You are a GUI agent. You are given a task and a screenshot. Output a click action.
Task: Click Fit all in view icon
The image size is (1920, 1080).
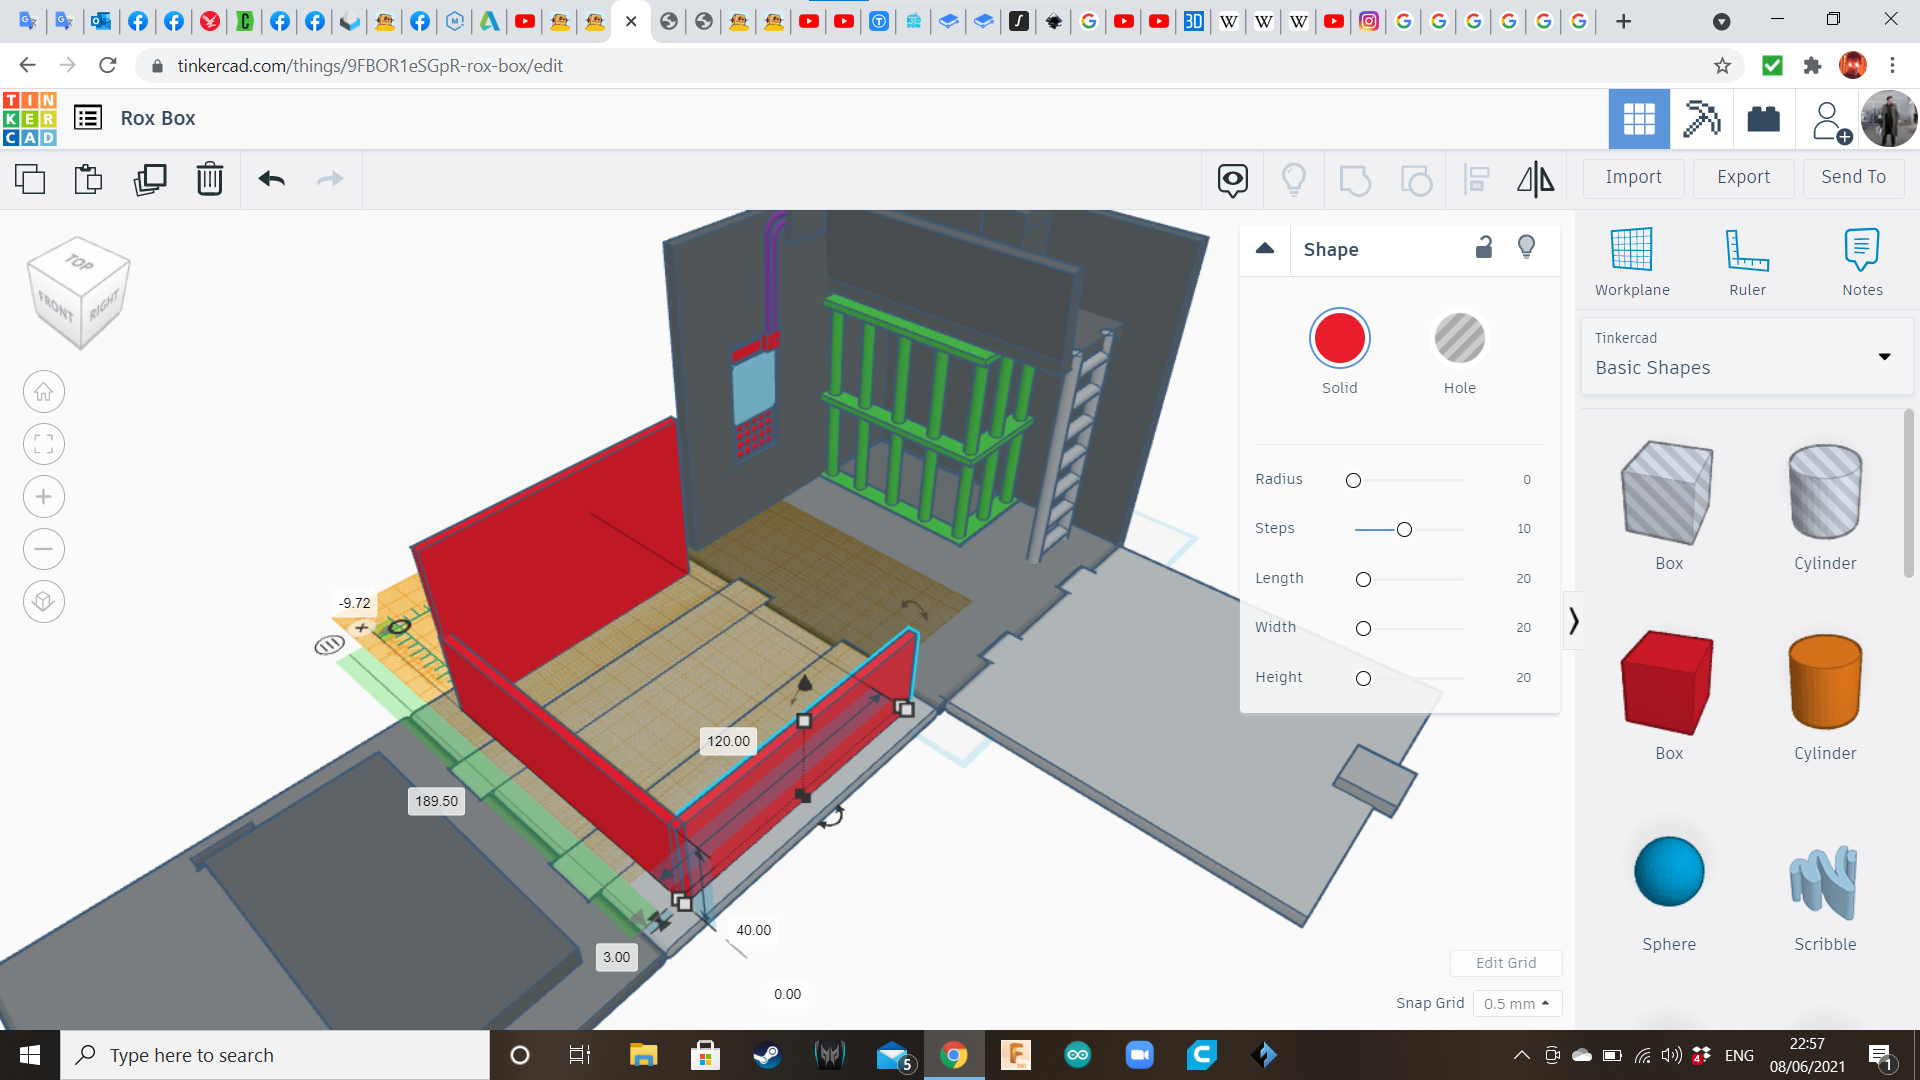44,444
